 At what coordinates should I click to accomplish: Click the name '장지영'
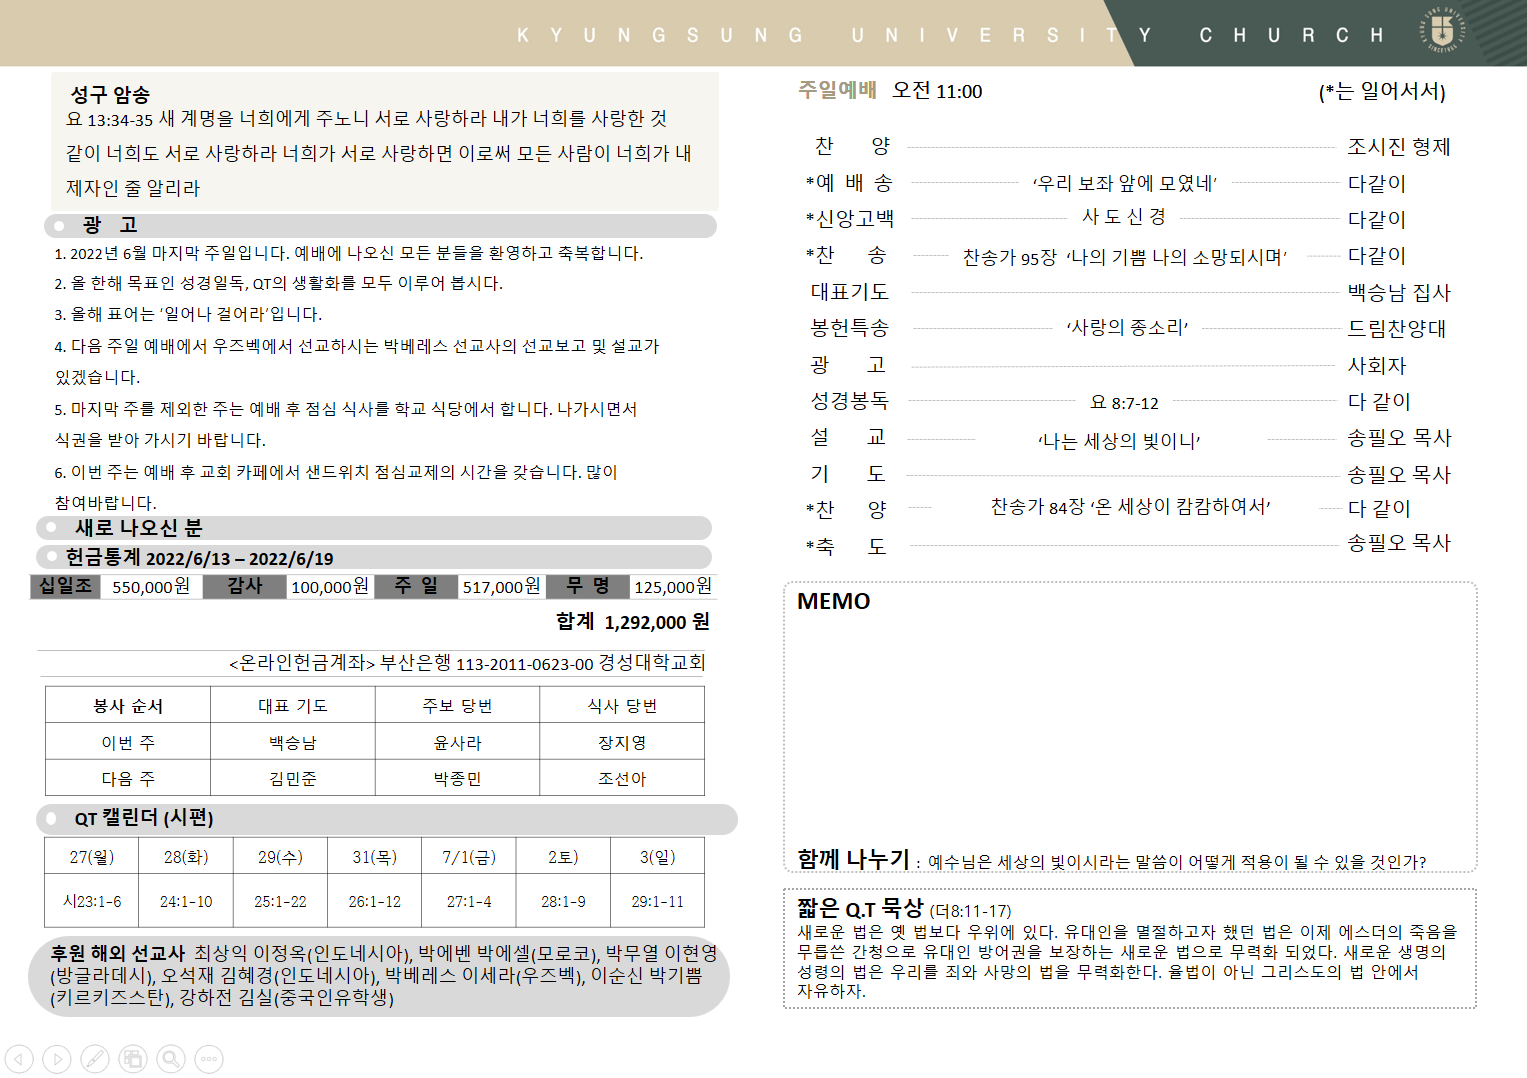tap(622, 743)
